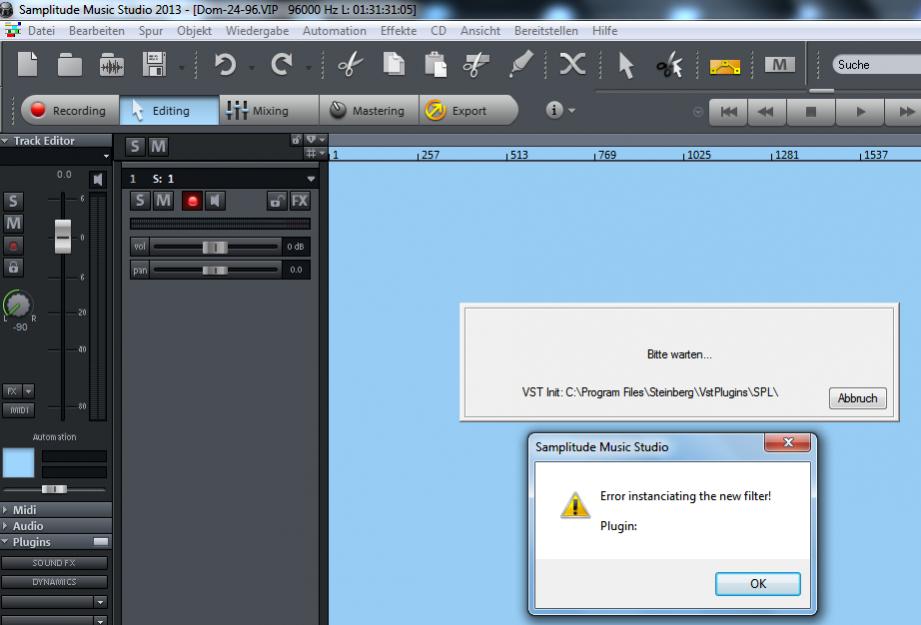Toggle global Solo above track list
Screen dimensions: 921x625
[135, 146]
